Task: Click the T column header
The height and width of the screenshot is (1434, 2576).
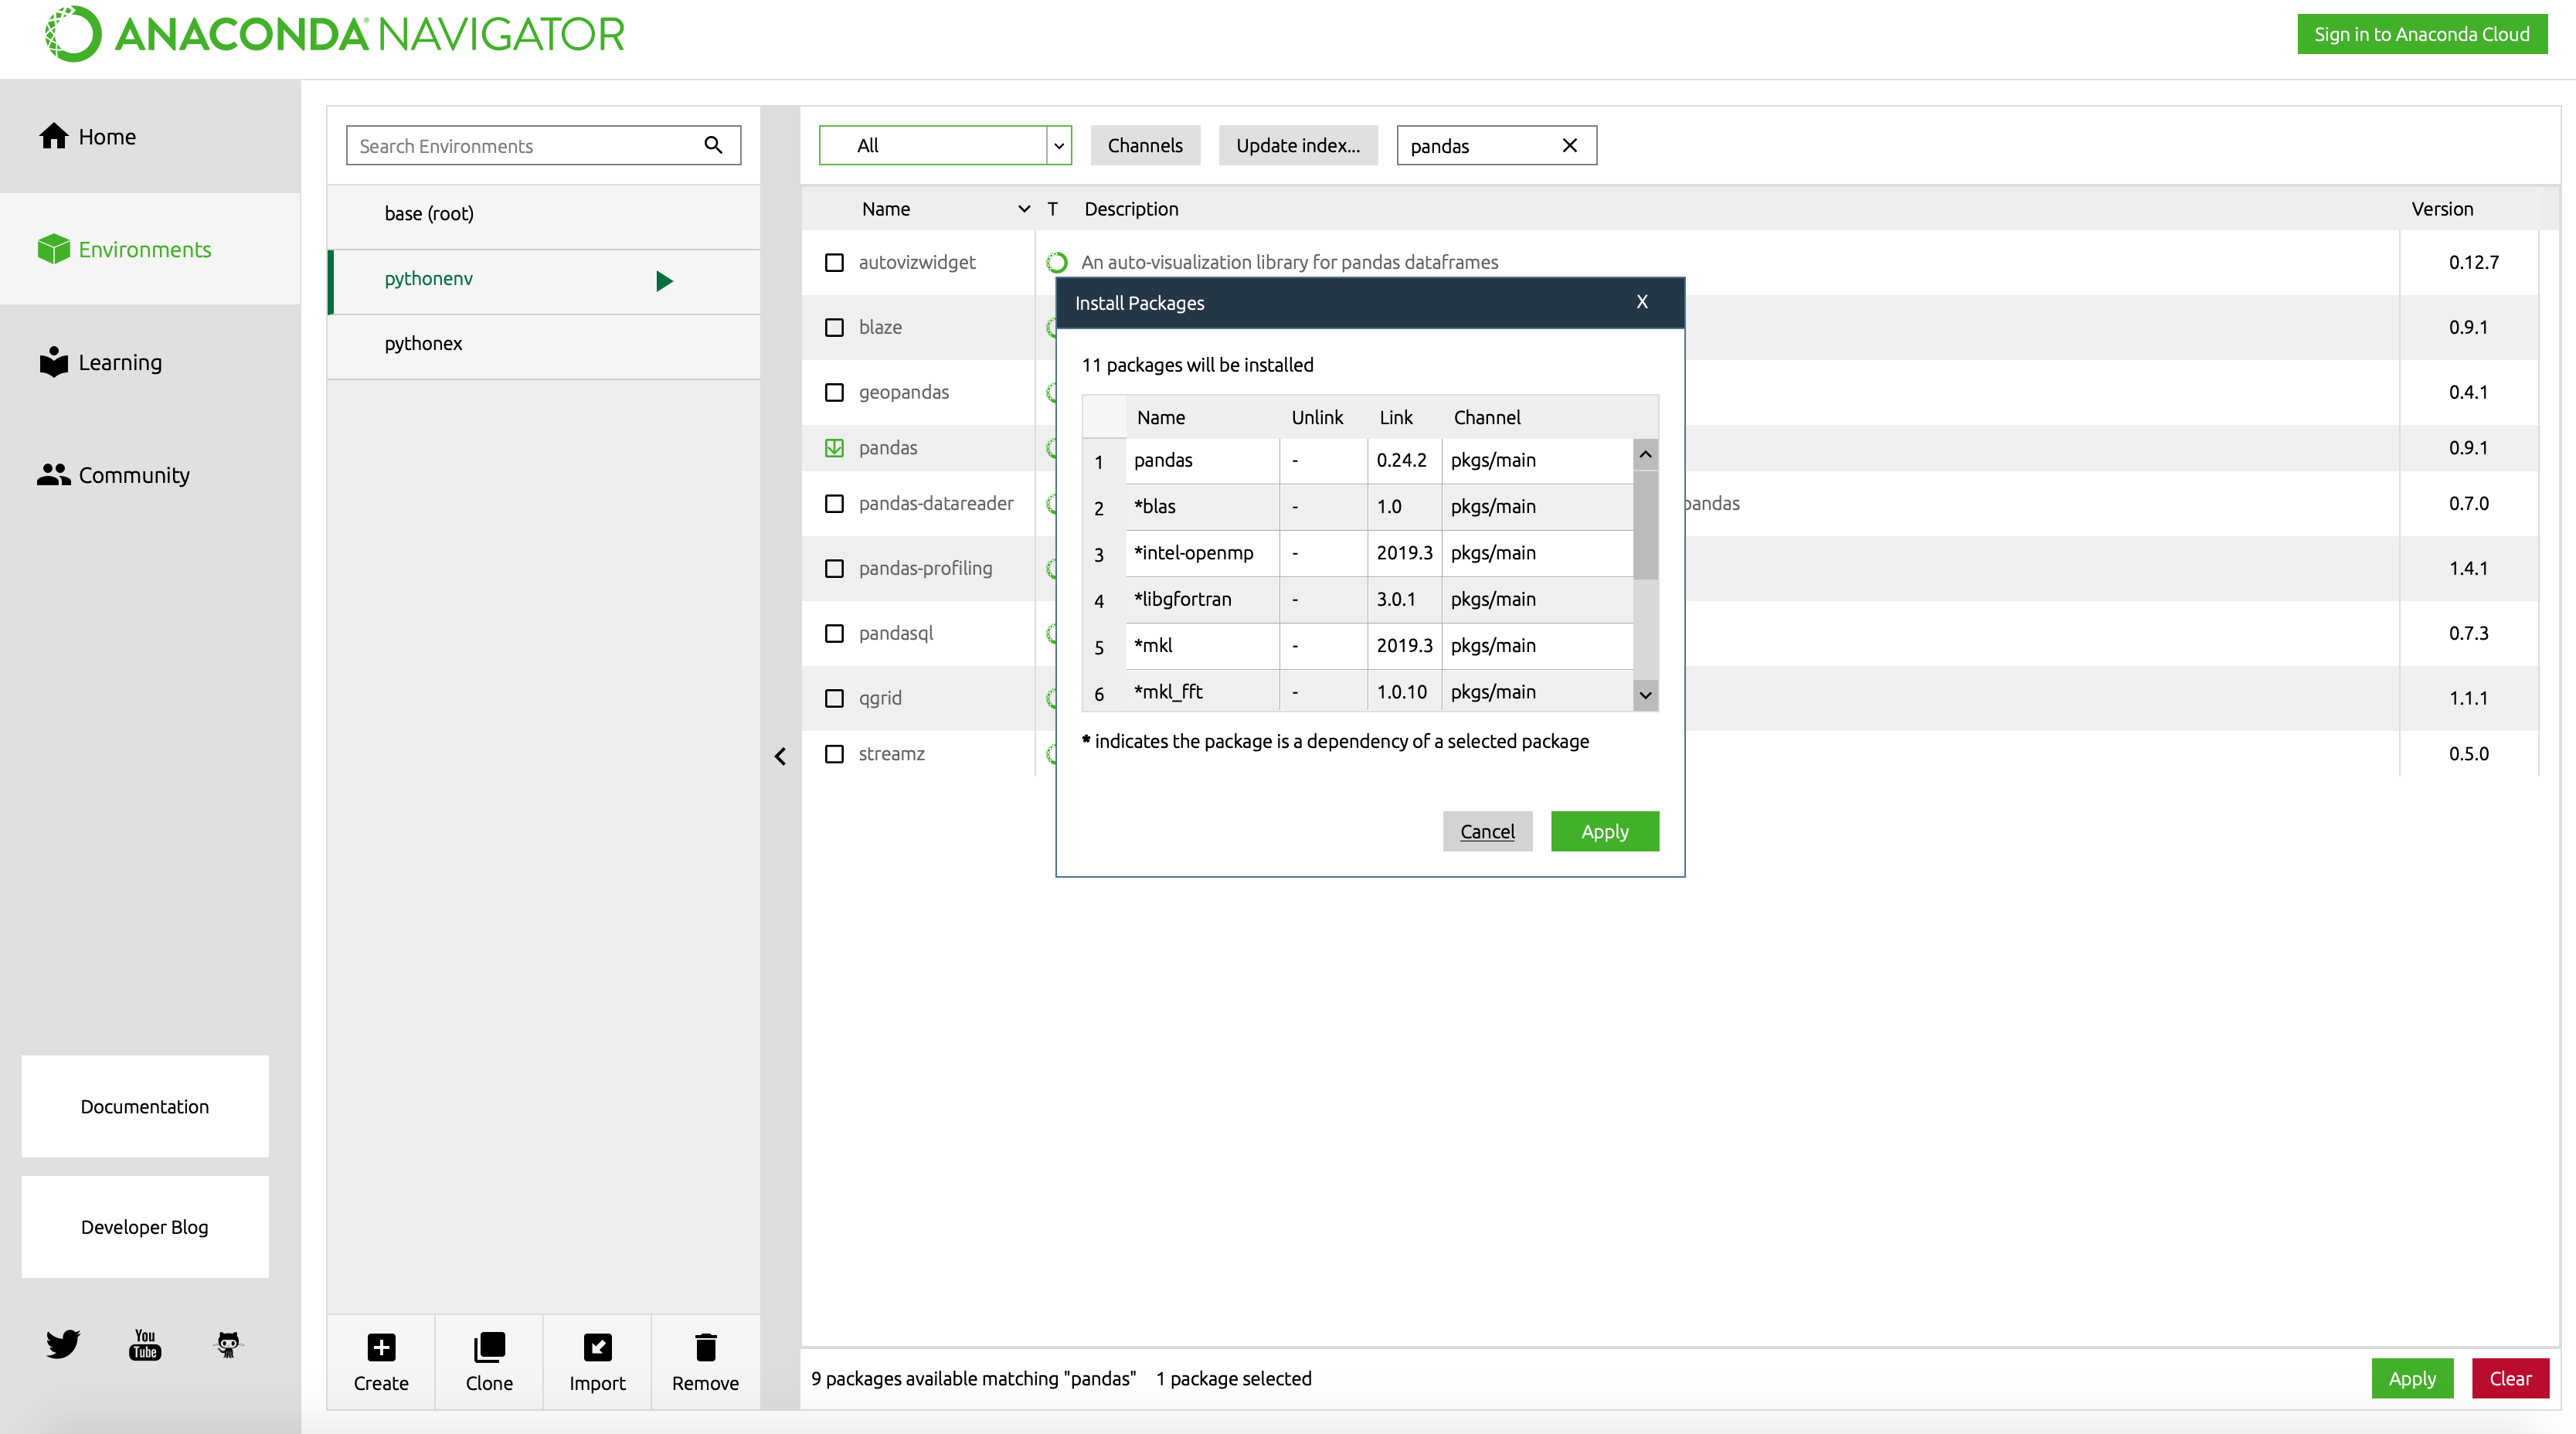Action: pos(1052,209)
